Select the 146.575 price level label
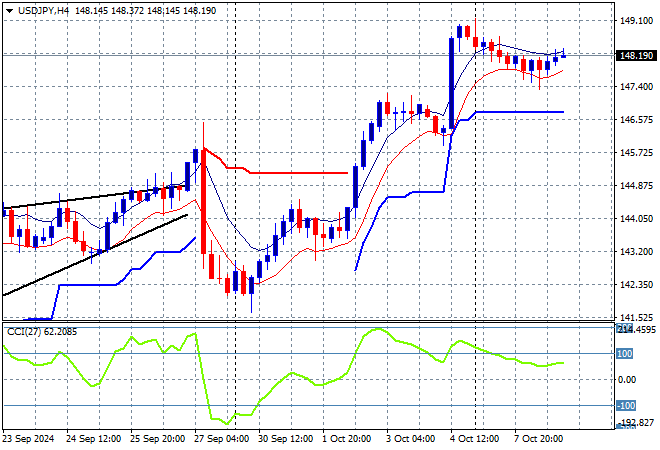 pyautogui.click(x=635, y=120)
